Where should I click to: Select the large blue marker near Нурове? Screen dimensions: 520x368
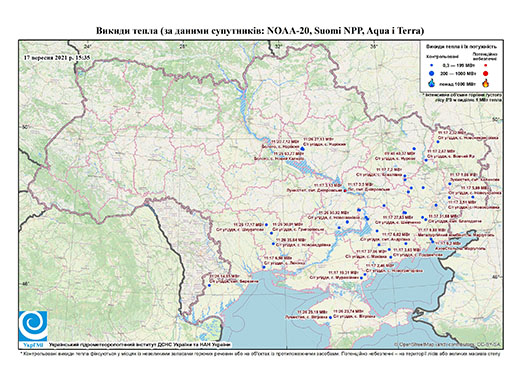click(302, 149)
